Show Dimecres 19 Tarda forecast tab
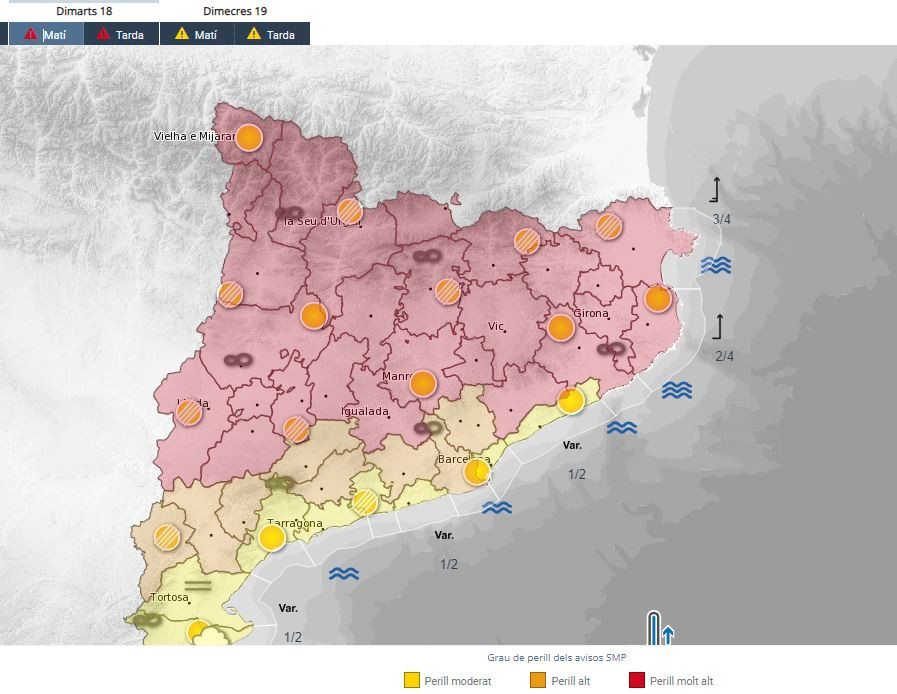Screen dimensions: 897x694 pos(271,34)
